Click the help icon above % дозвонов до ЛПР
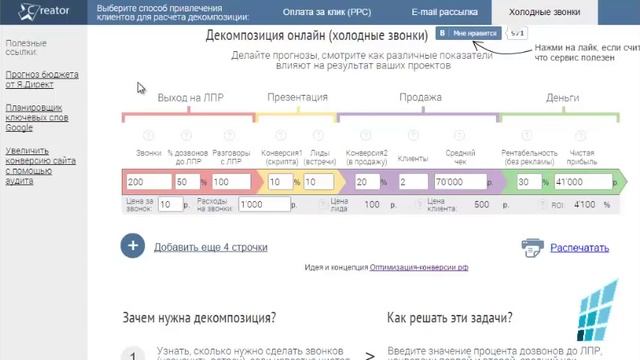 point(186,135)
